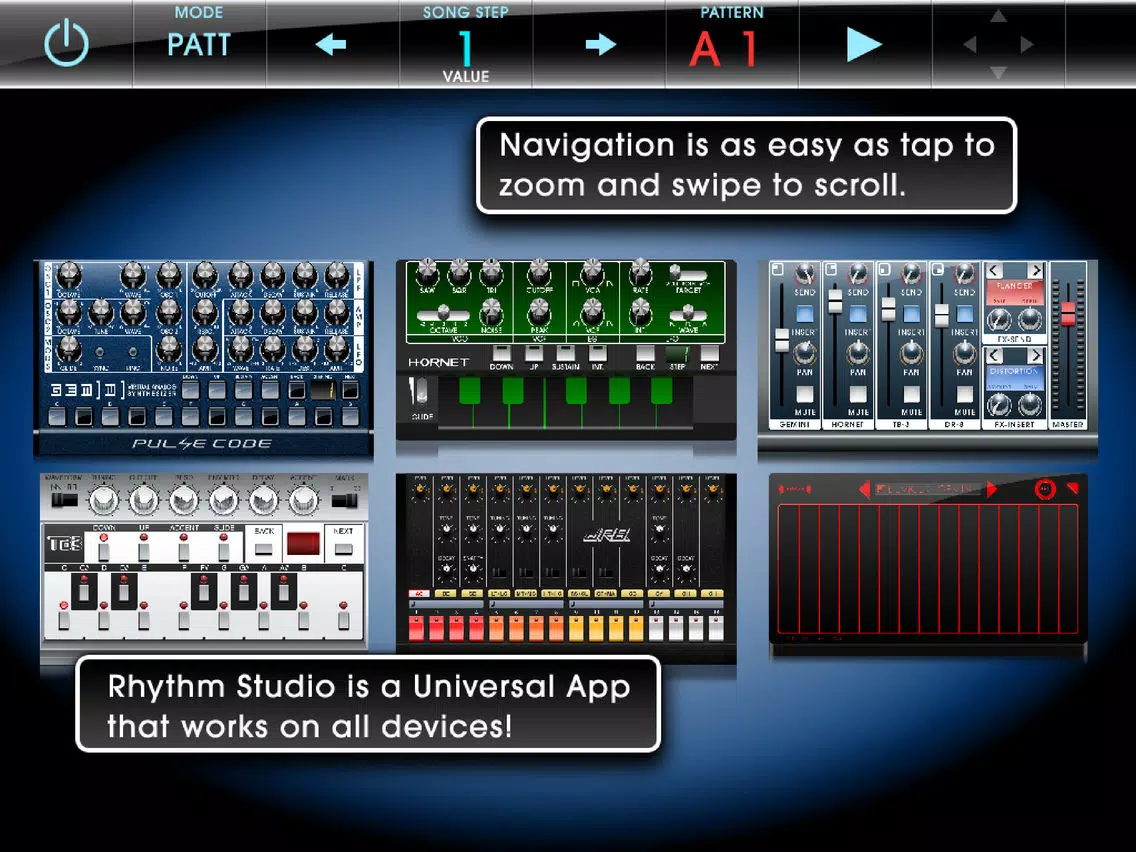Screen dimensions: 1136x852
Task: Mute the TB-3 mixer channel
Action: point(911,394)
